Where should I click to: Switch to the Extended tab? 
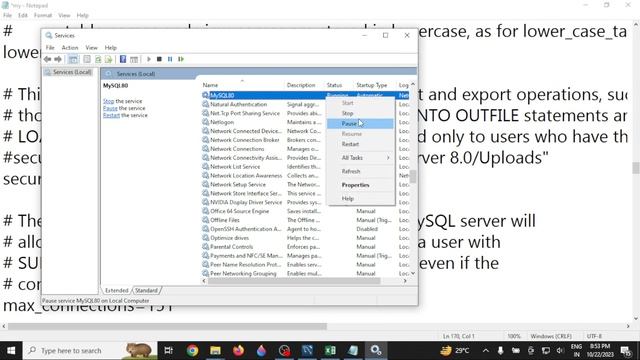click(117, 290)
